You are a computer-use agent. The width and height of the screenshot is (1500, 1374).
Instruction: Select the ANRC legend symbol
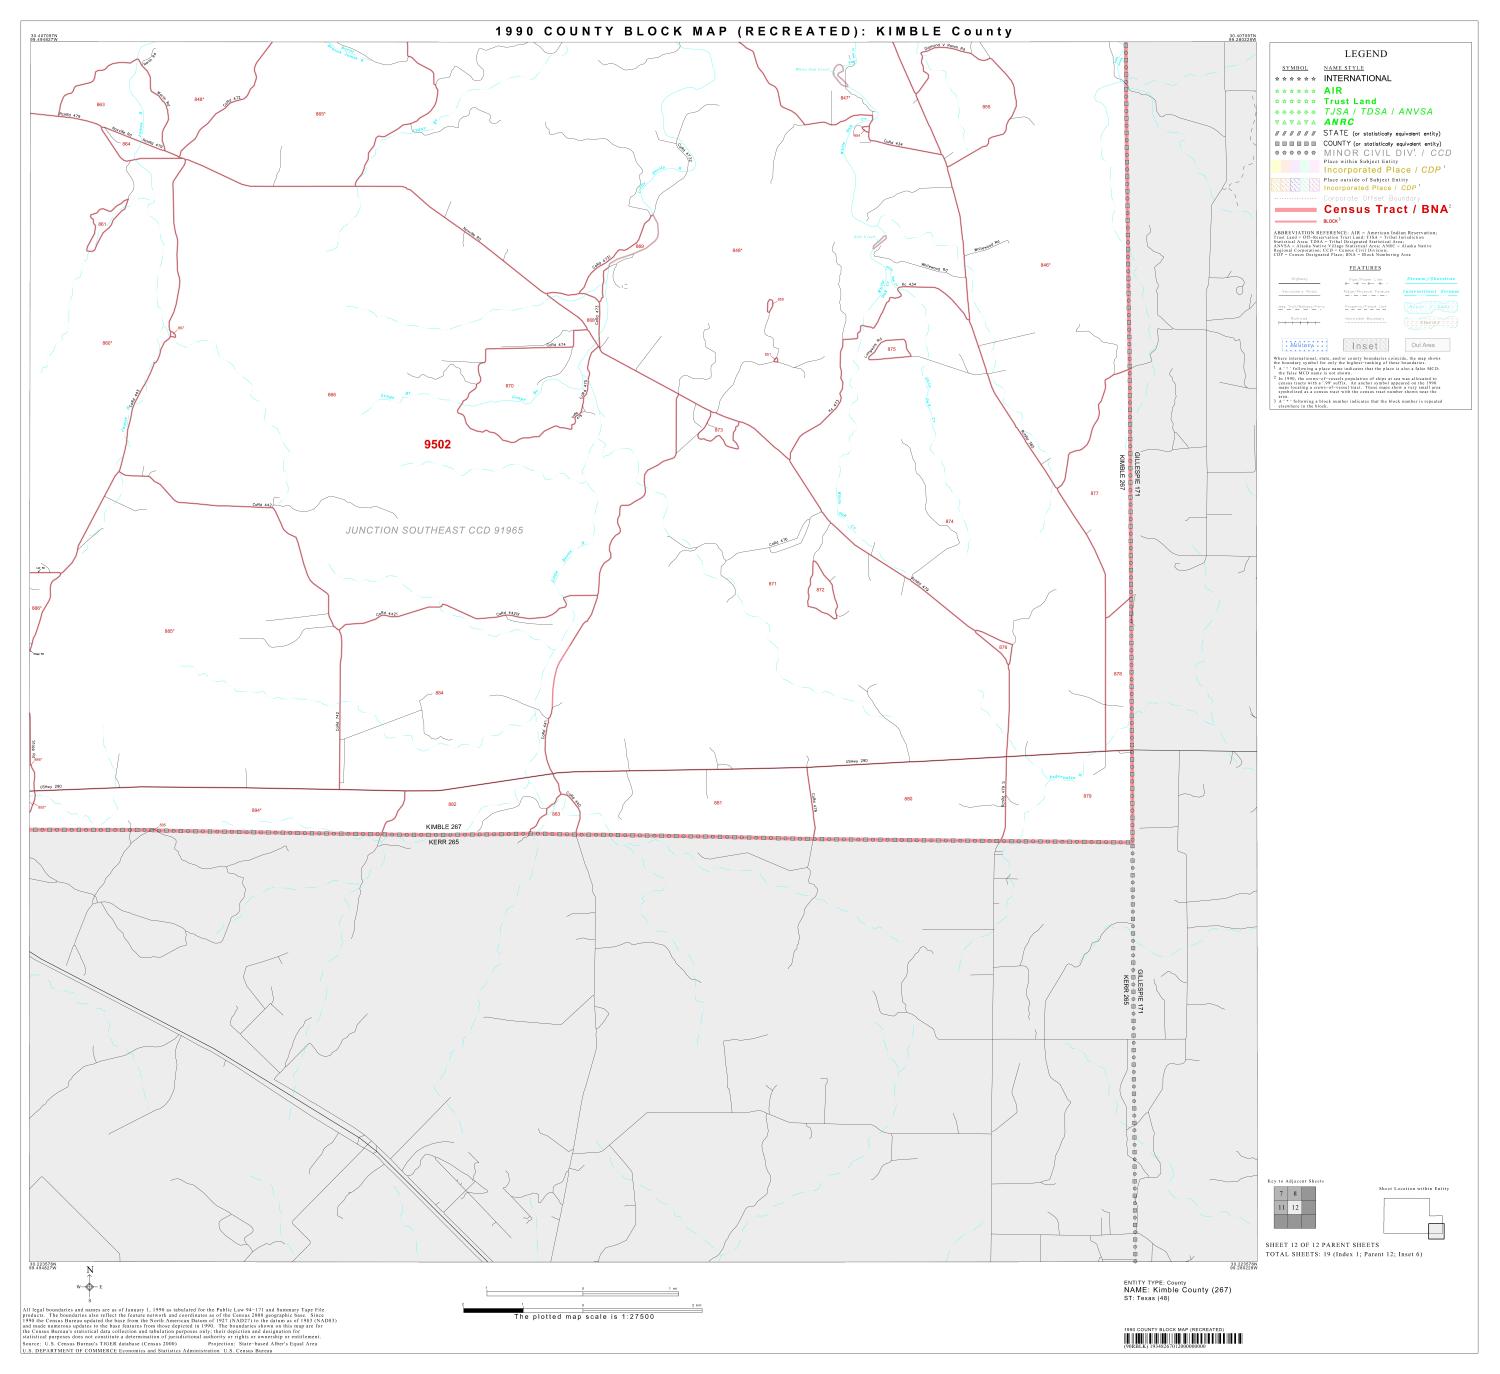1294,123
